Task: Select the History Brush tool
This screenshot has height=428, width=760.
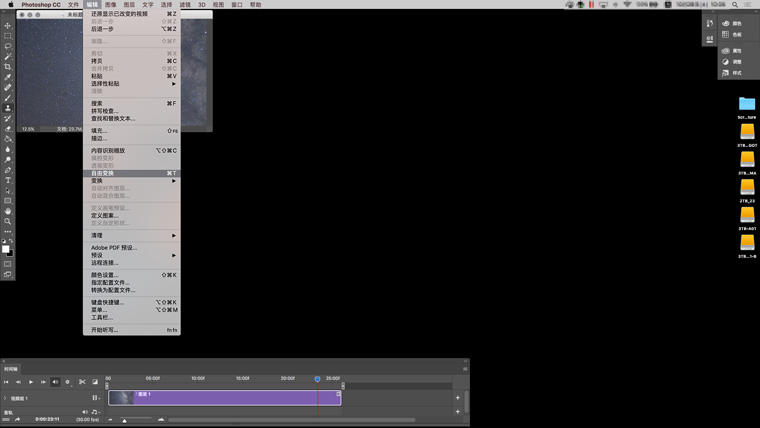Action: tap(8, 118)
